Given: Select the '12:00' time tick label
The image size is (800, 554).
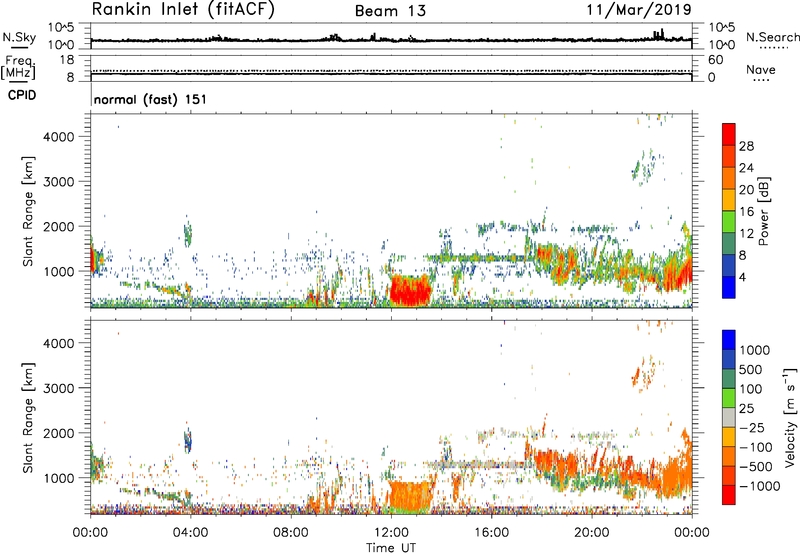Looking at the screenshot, I should 391,533.
